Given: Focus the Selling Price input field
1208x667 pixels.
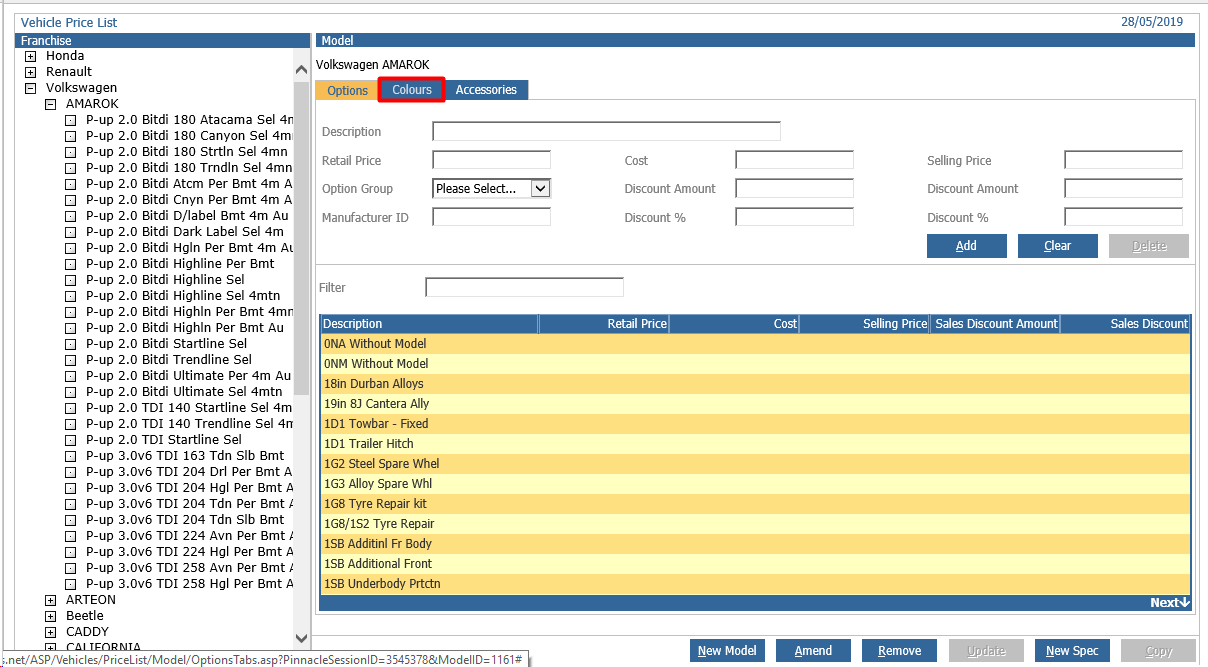Looking at the screenshot, I should point(1123,160).
